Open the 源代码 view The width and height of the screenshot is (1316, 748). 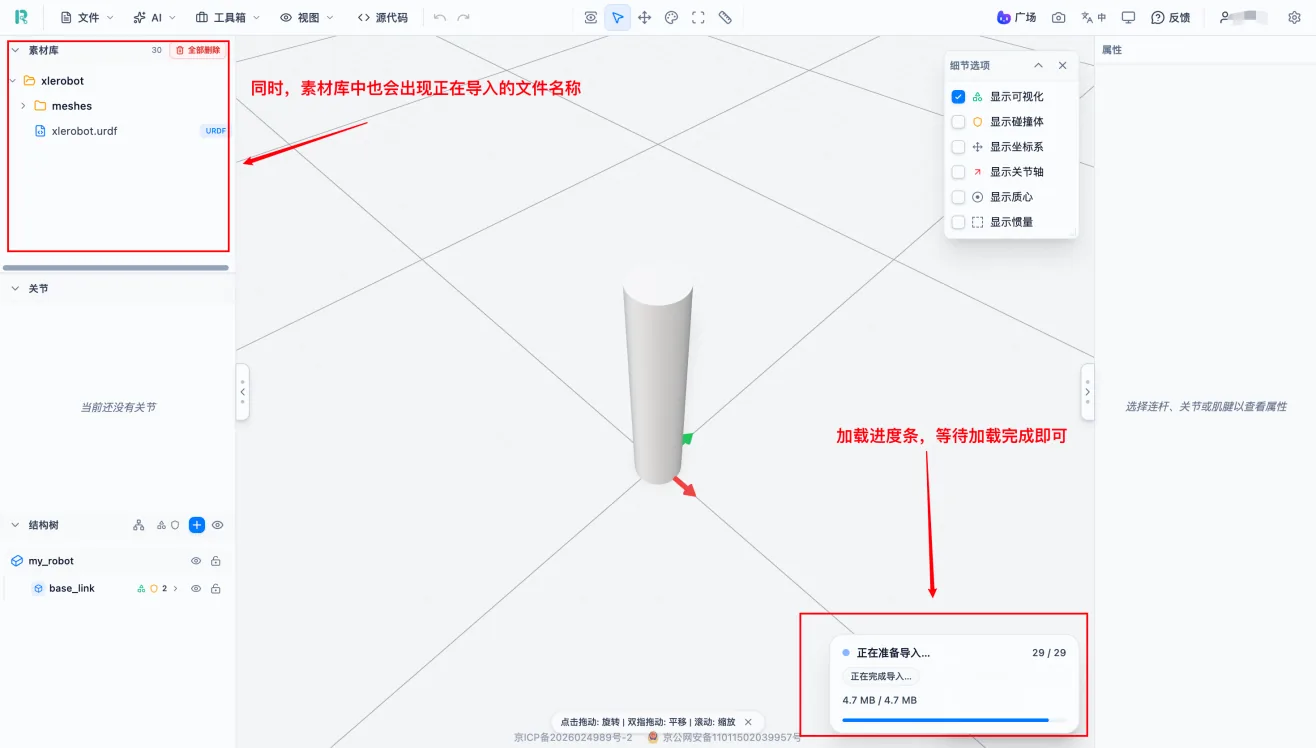[x=383, y=17]
